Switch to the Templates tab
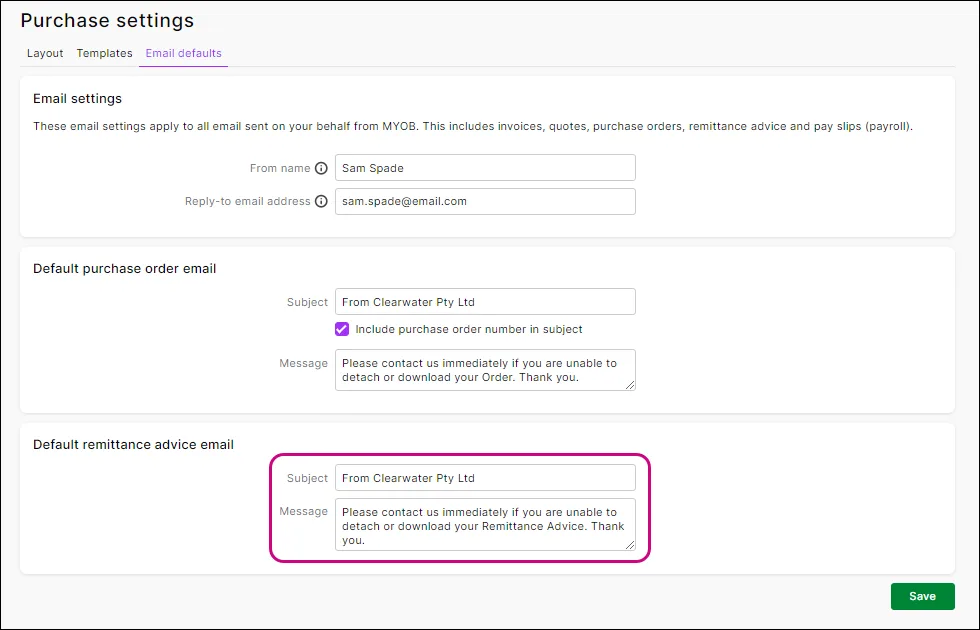980x630 pixels. click(x=104, y=53)
